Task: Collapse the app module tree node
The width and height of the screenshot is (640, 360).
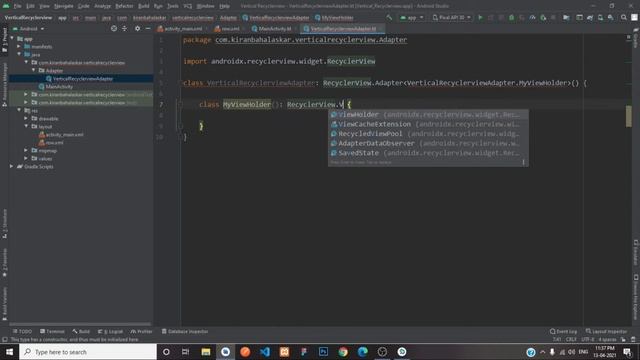Action: (x=12, y=39)
